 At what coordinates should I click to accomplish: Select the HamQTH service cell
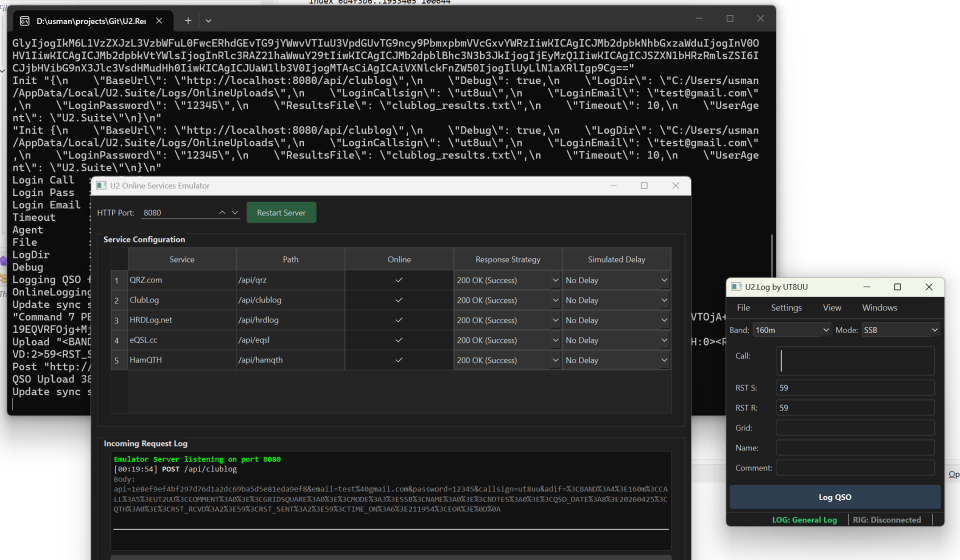pos(182,360)
